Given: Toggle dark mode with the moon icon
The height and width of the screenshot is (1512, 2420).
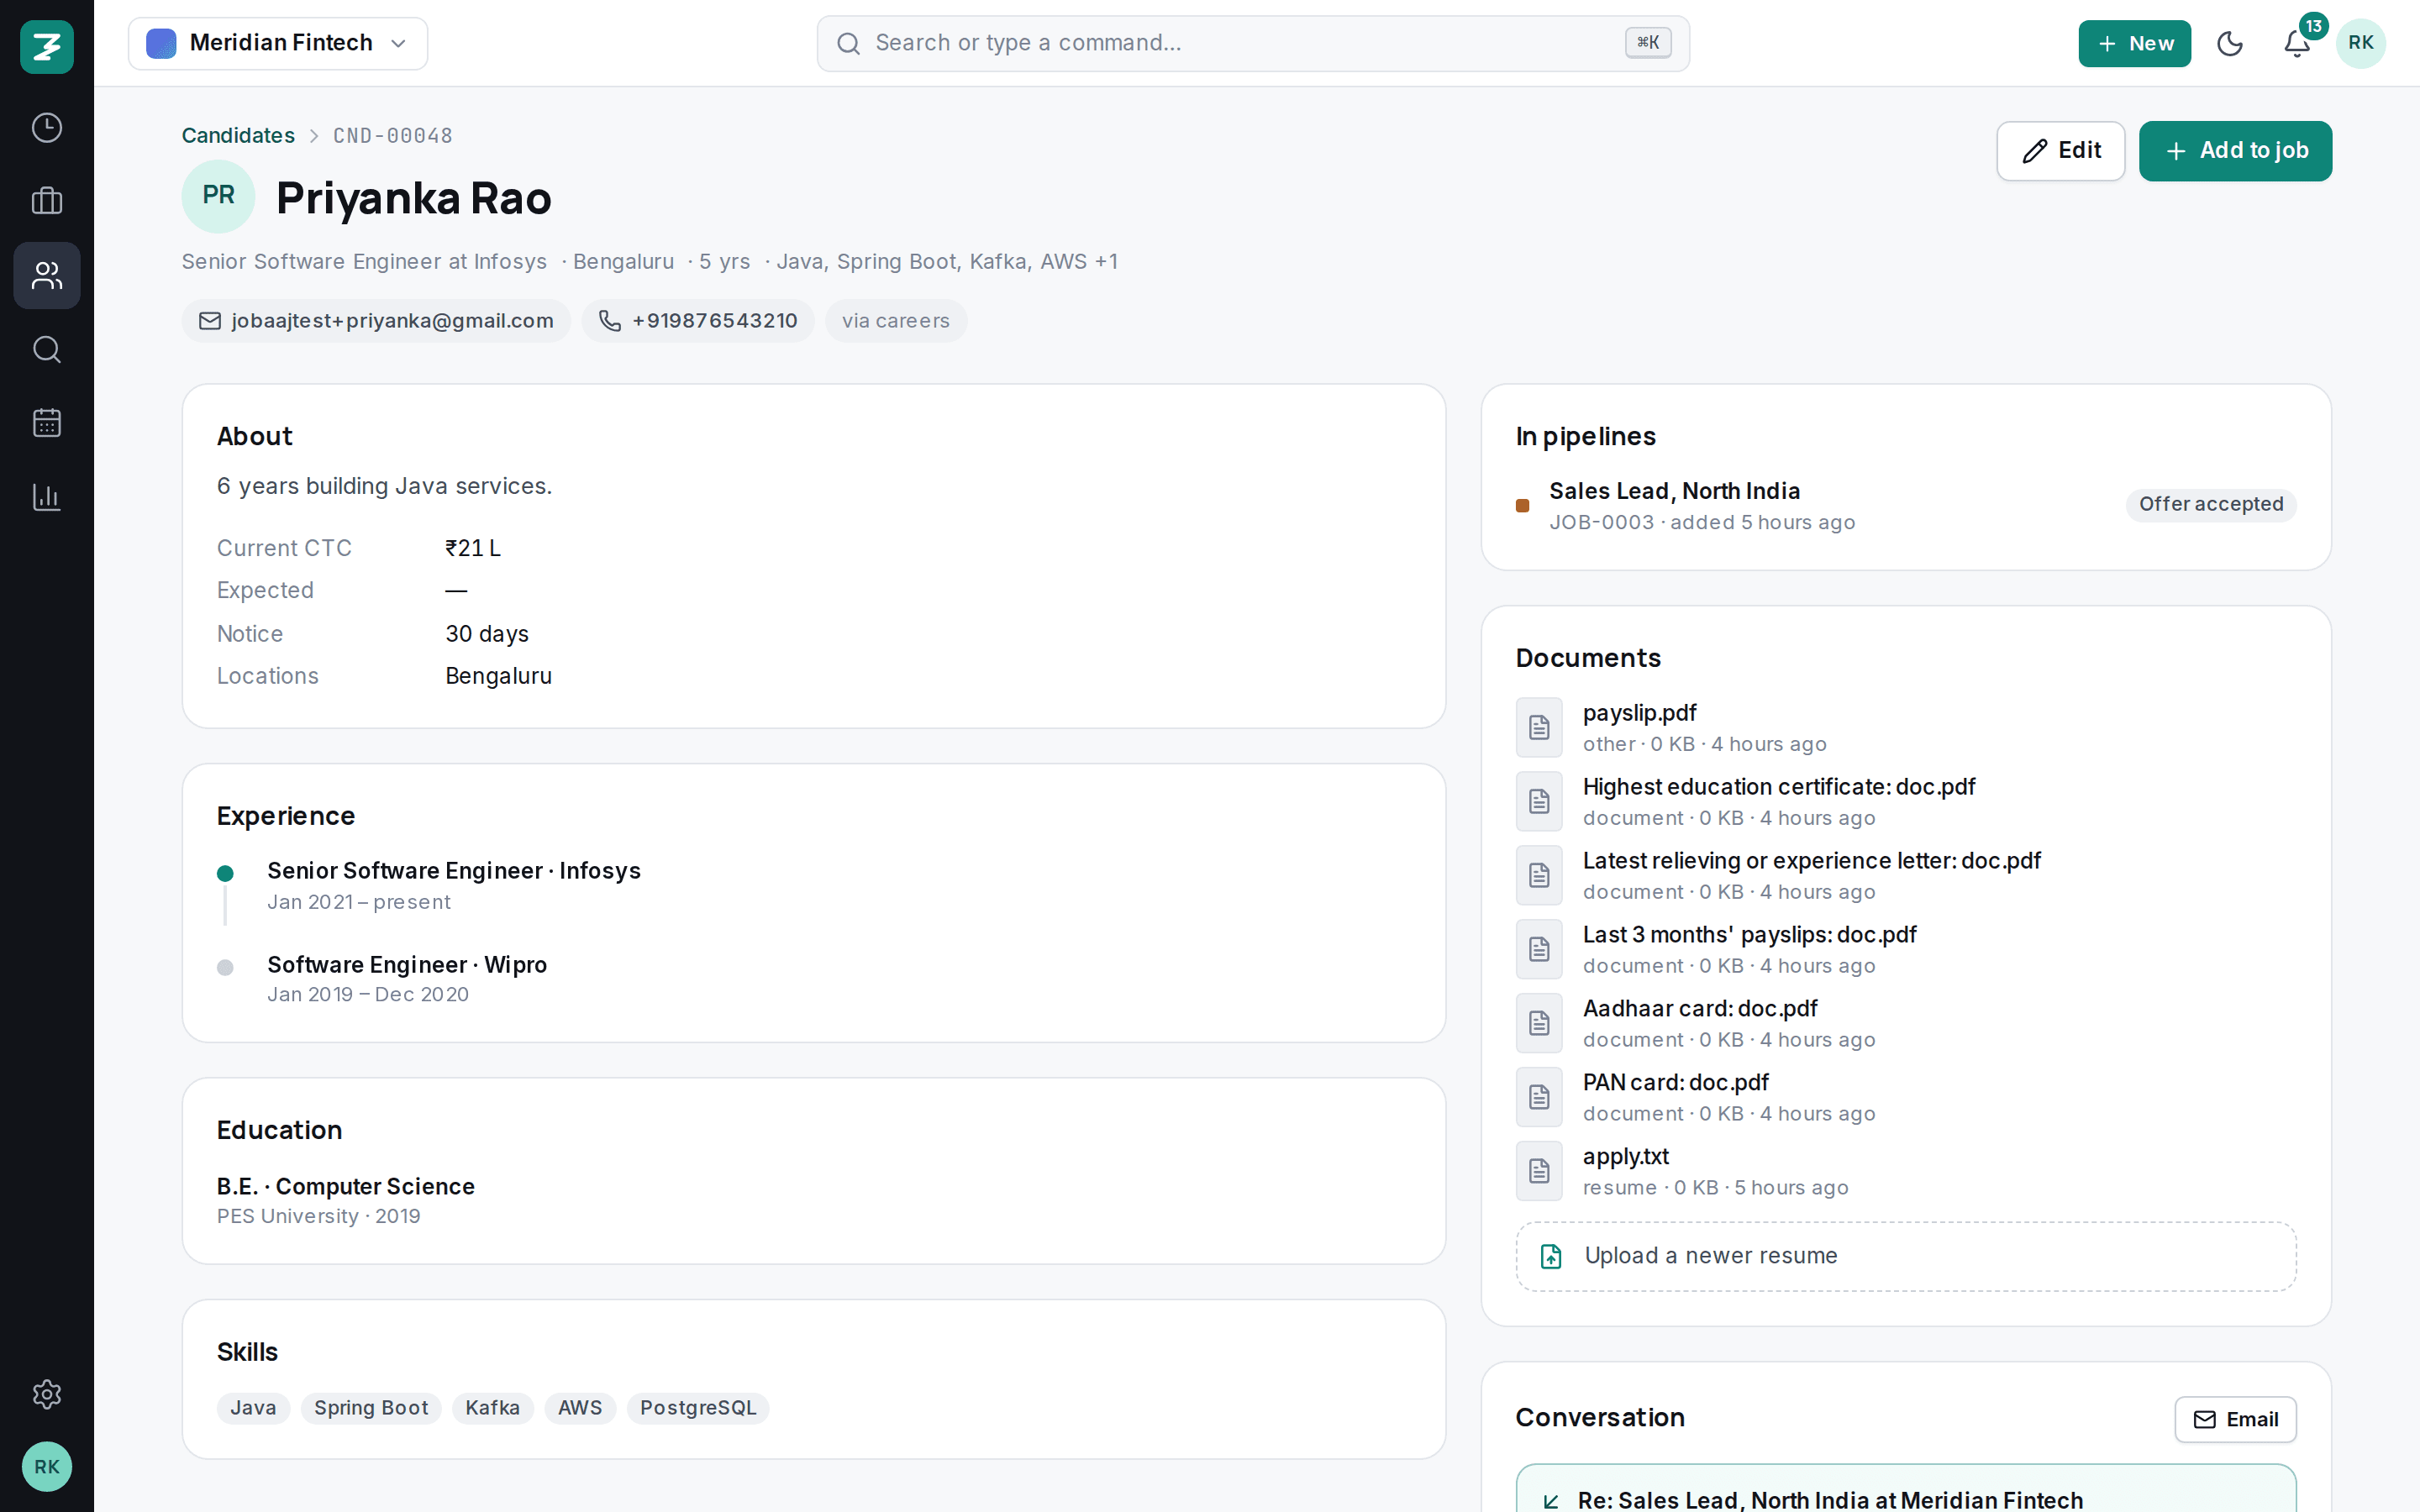Looking at the screenshot, I should pos(2230,43).
